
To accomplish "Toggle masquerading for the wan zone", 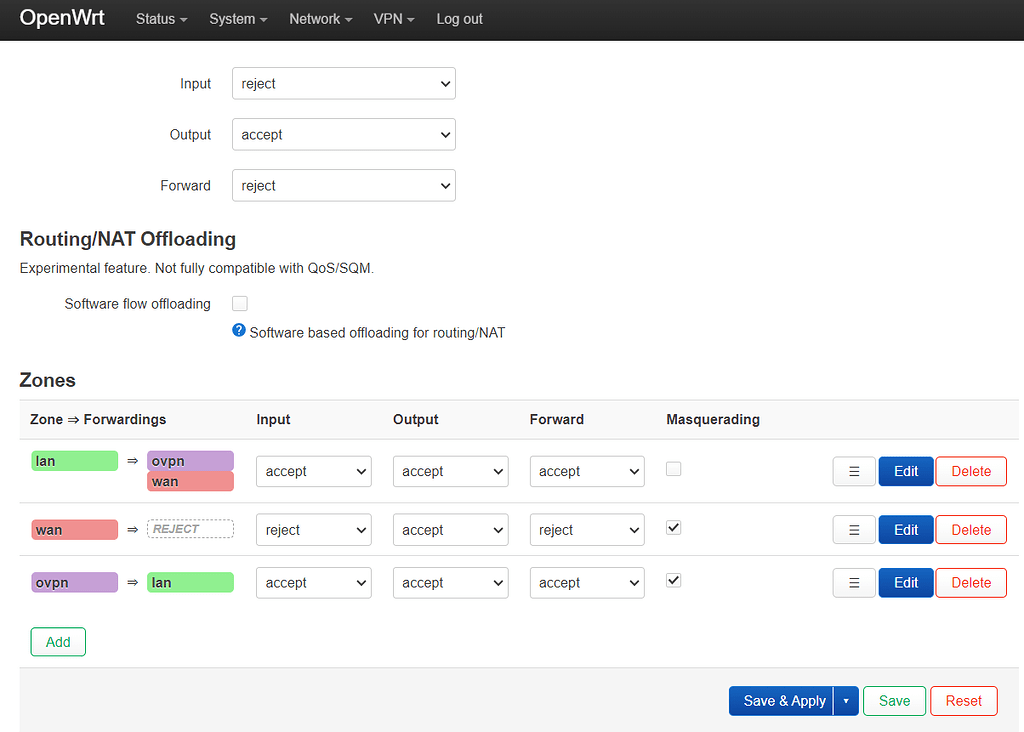I will [674, 528].
